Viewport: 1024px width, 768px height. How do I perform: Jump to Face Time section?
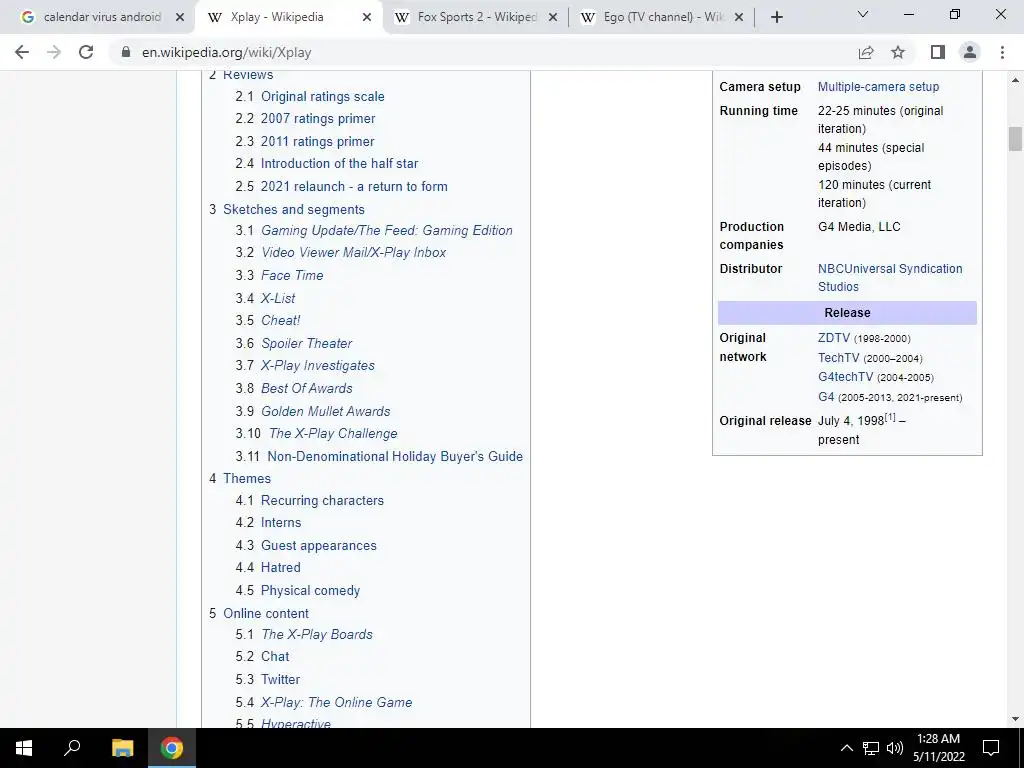pos(292,276)
